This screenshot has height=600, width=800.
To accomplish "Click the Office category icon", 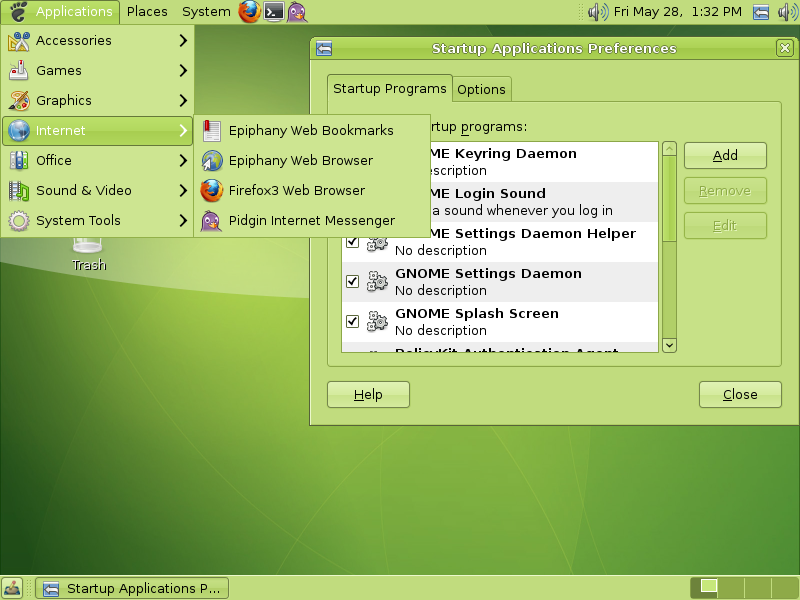I will (x=19, y=160).
